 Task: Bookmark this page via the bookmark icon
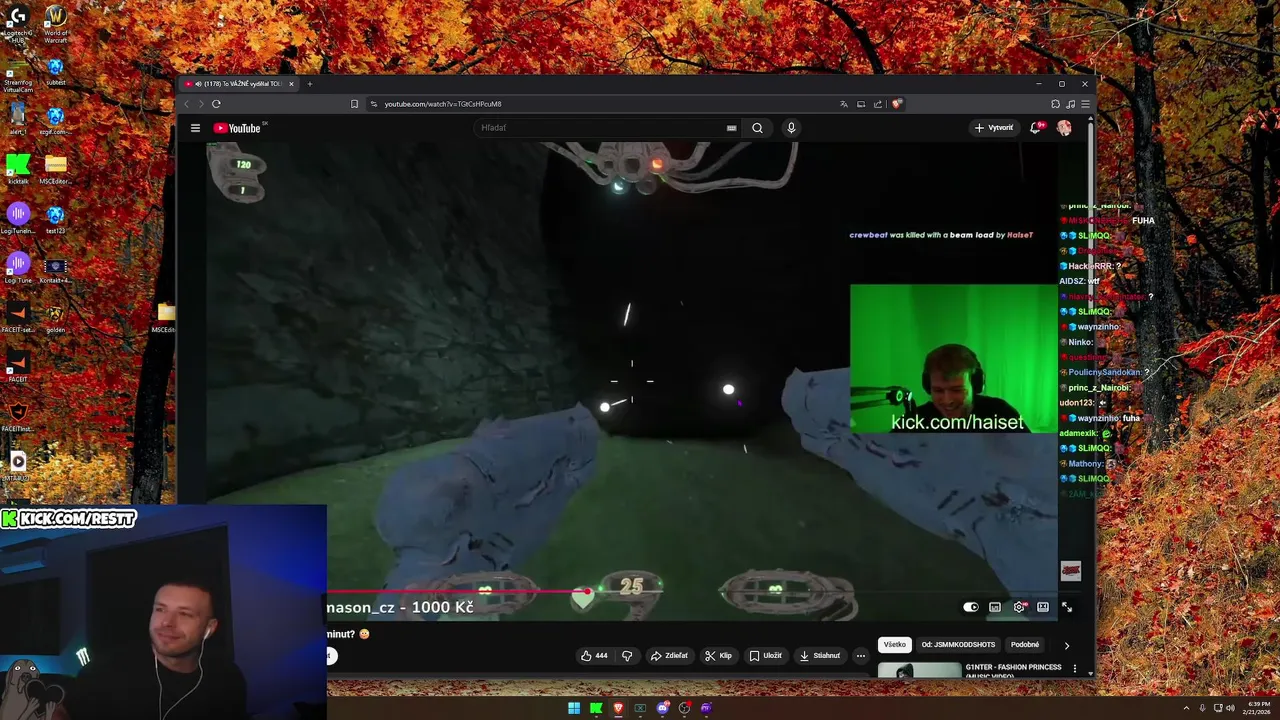[354, 104]
